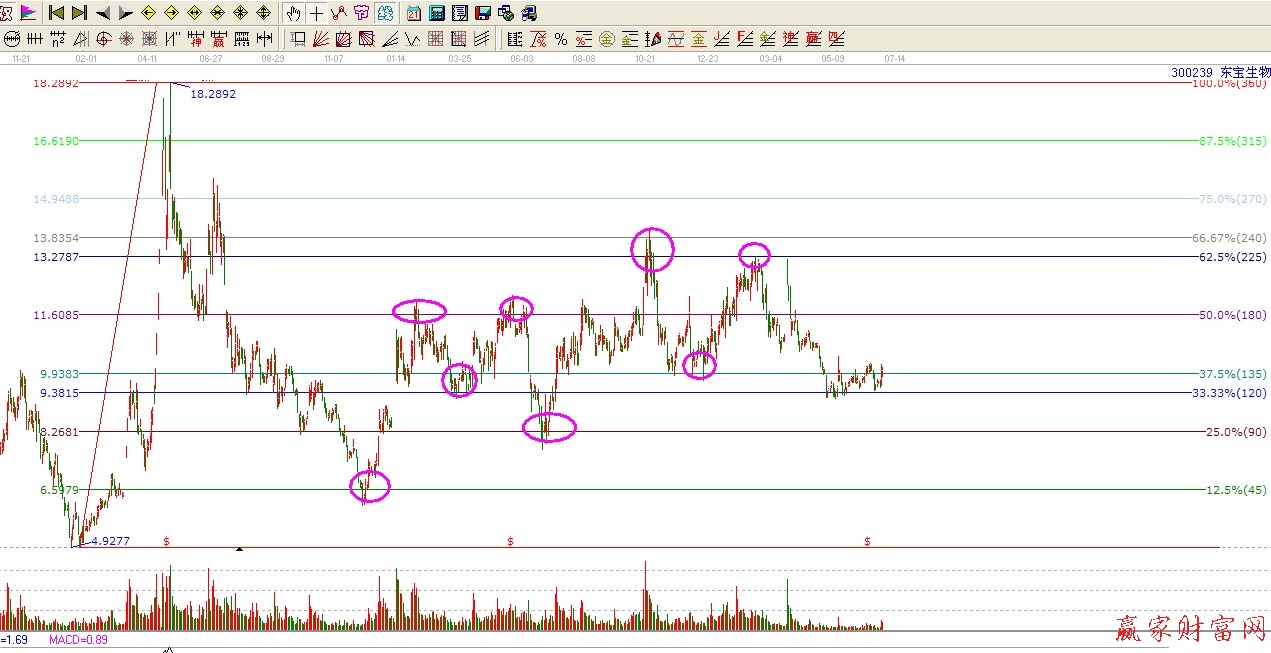Click the MACD=0.89 indicator readout
Viewport: 1271px width, 653px height.
point(78,640)
